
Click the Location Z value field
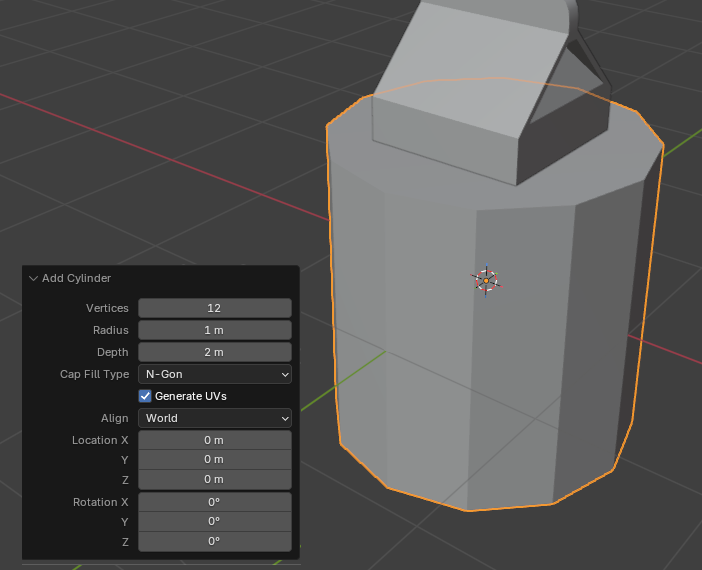point(214,479)
